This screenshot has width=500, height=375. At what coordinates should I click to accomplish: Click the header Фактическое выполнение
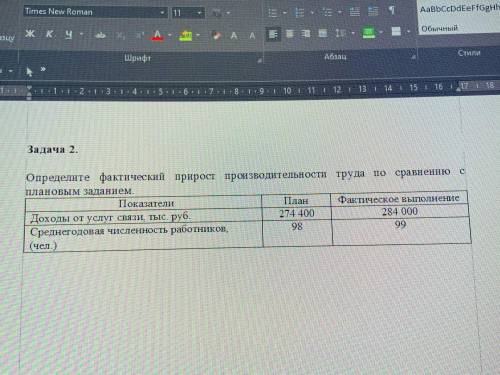[399, 199]
